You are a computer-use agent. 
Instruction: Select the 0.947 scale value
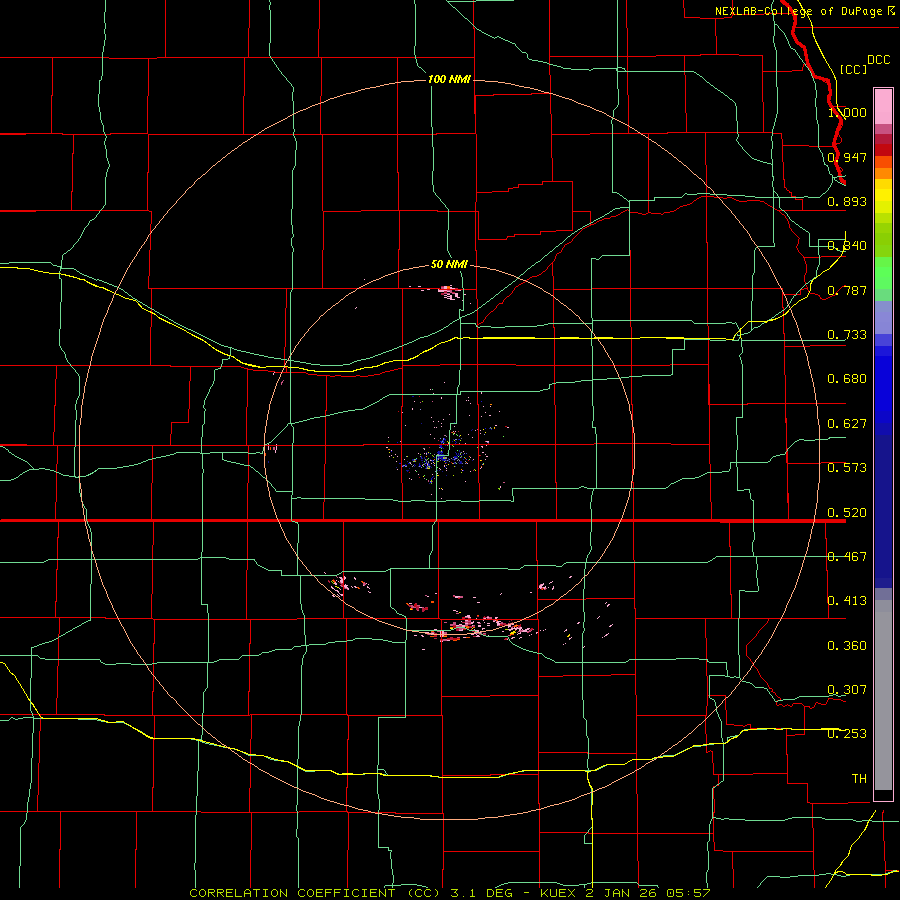coord(847,157)
